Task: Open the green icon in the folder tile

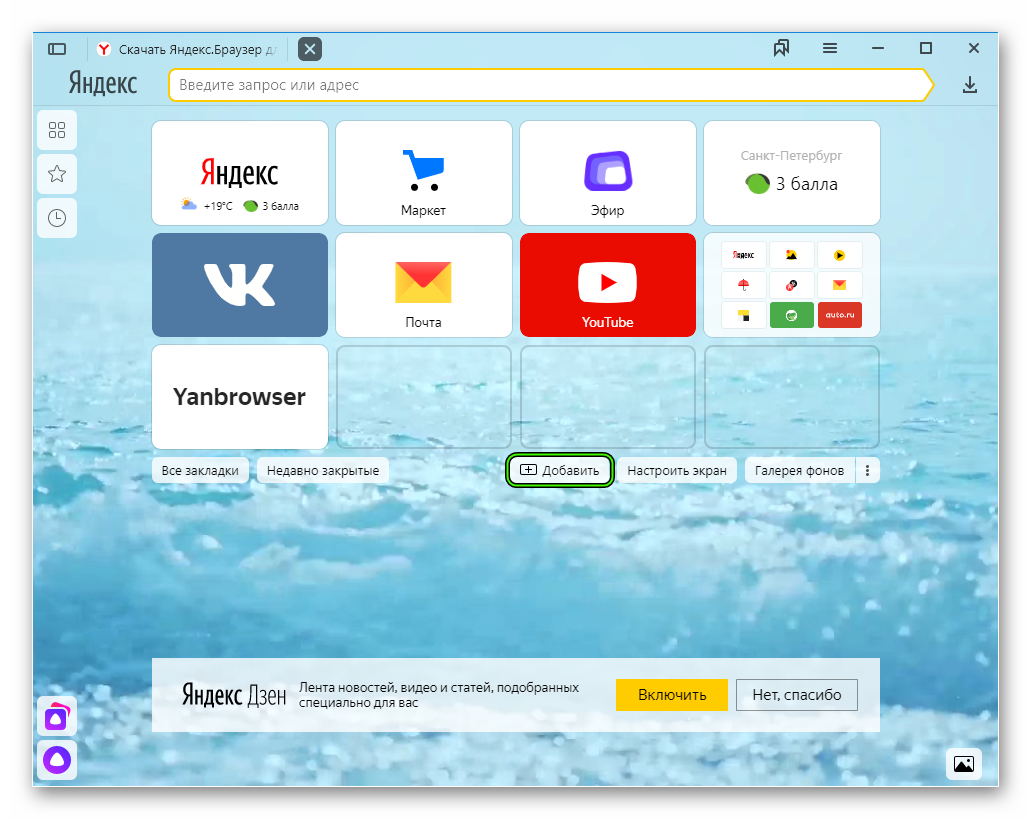Action: tap(792, 316)
